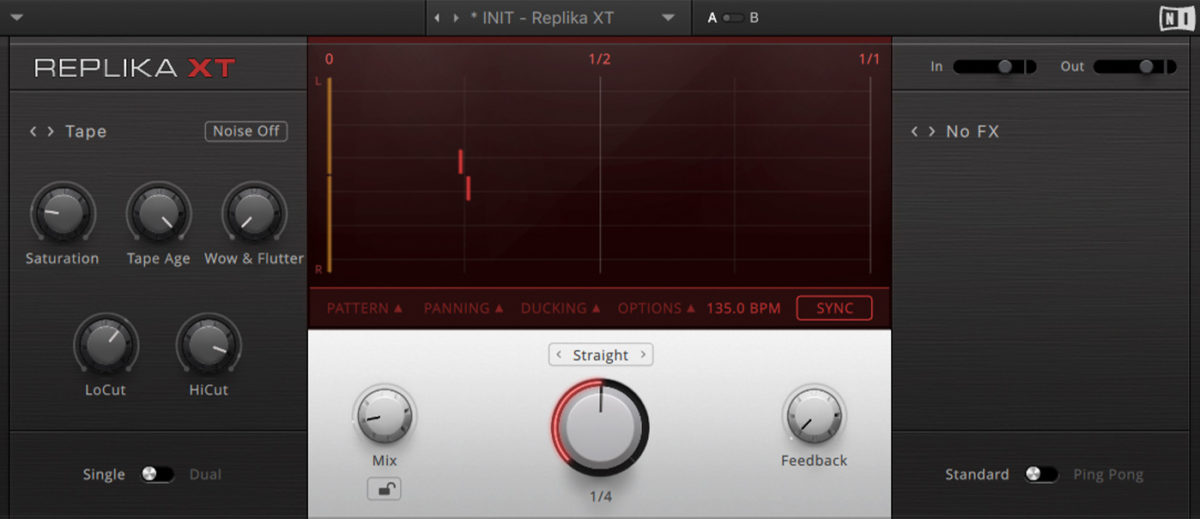Click the LoCut knob
Viewport: 1200px width, 519px height.
pyautogui.click(x=106, y=345)
